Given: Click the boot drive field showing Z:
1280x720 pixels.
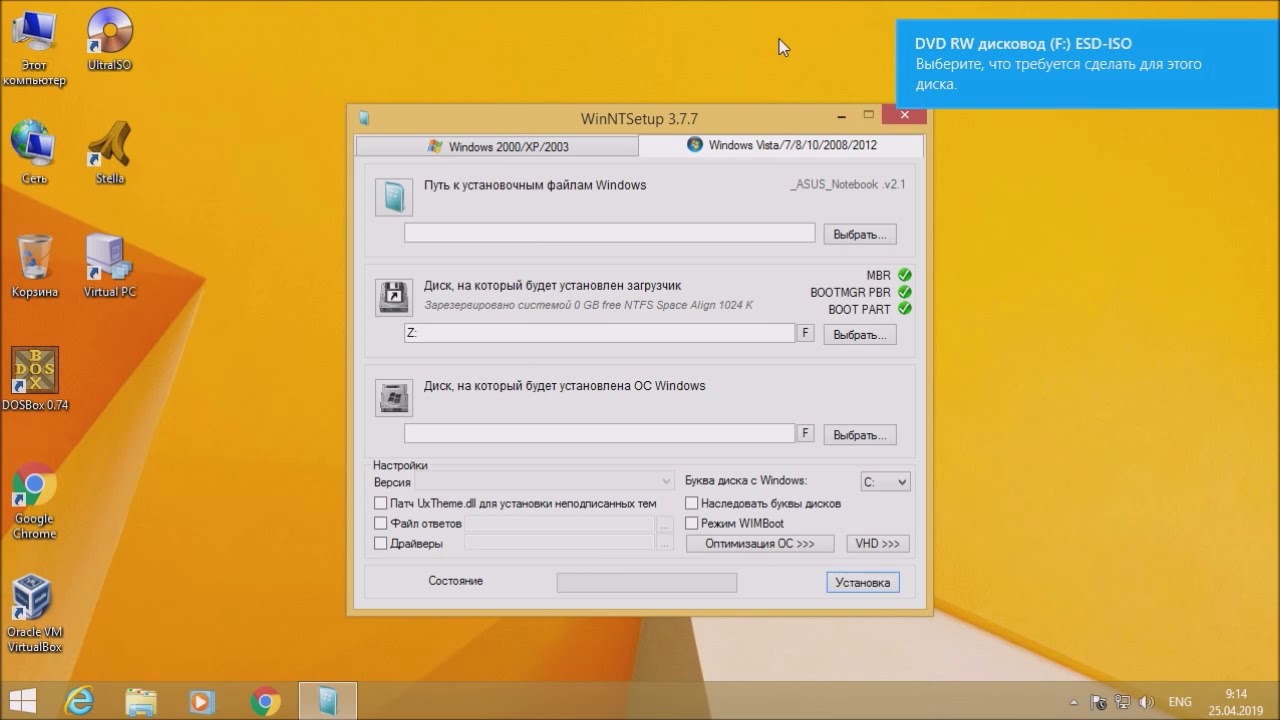Looking at the screenshot, I should coord(599,333).
